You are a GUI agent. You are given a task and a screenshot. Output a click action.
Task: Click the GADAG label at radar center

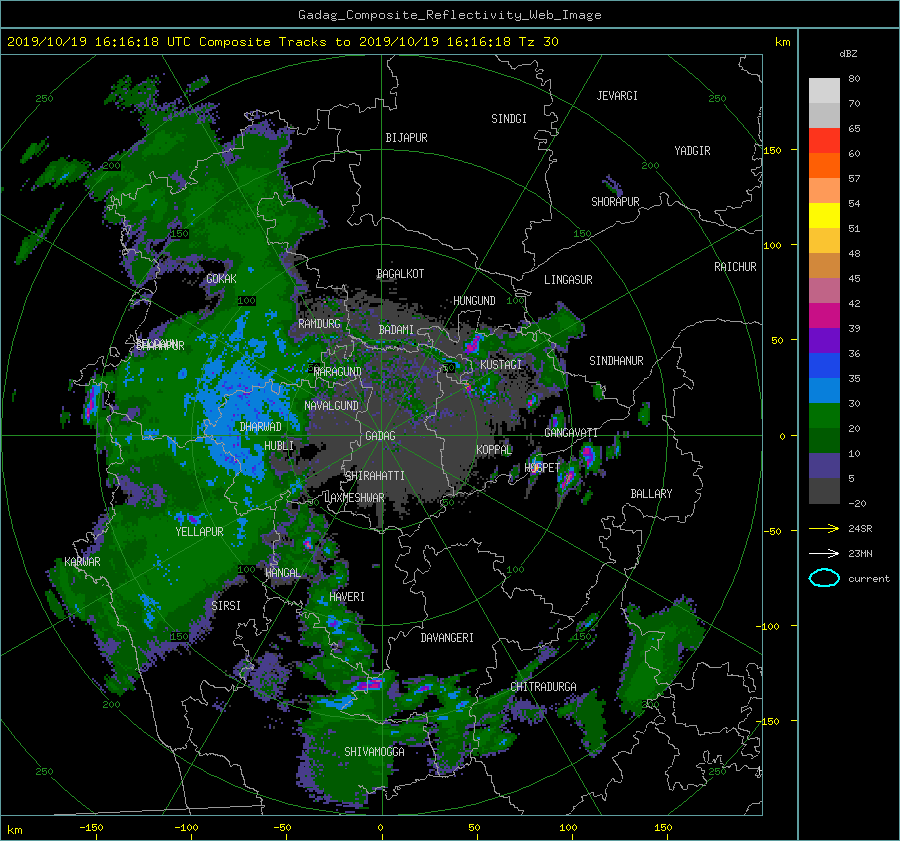380,436
